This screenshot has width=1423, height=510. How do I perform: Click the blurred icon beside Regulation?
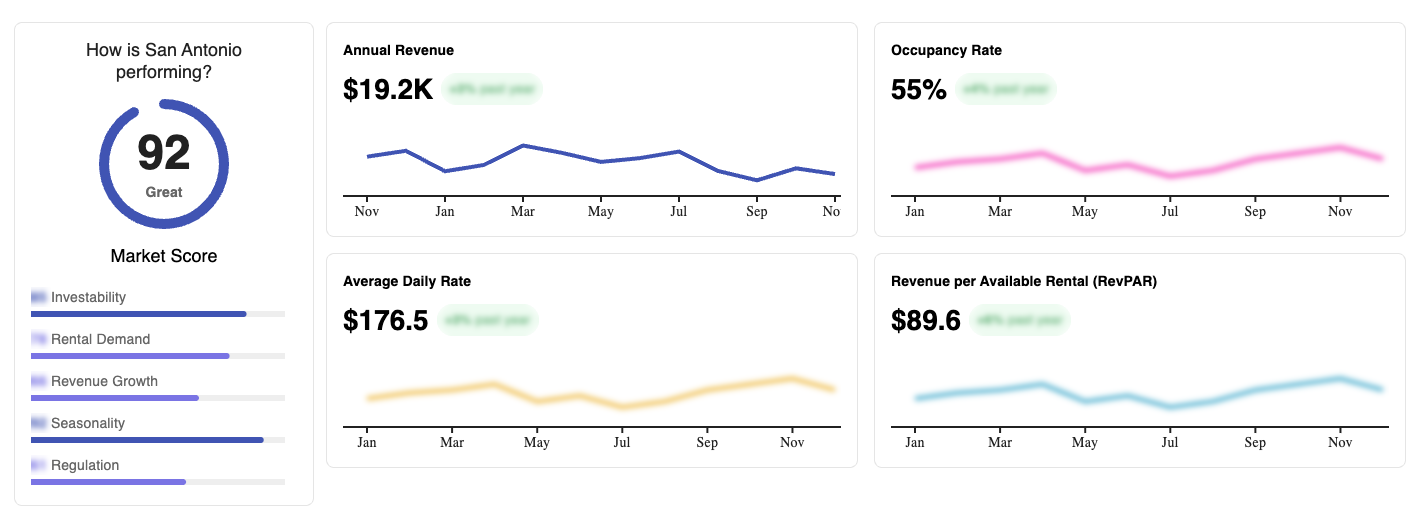tap(39, 465)
